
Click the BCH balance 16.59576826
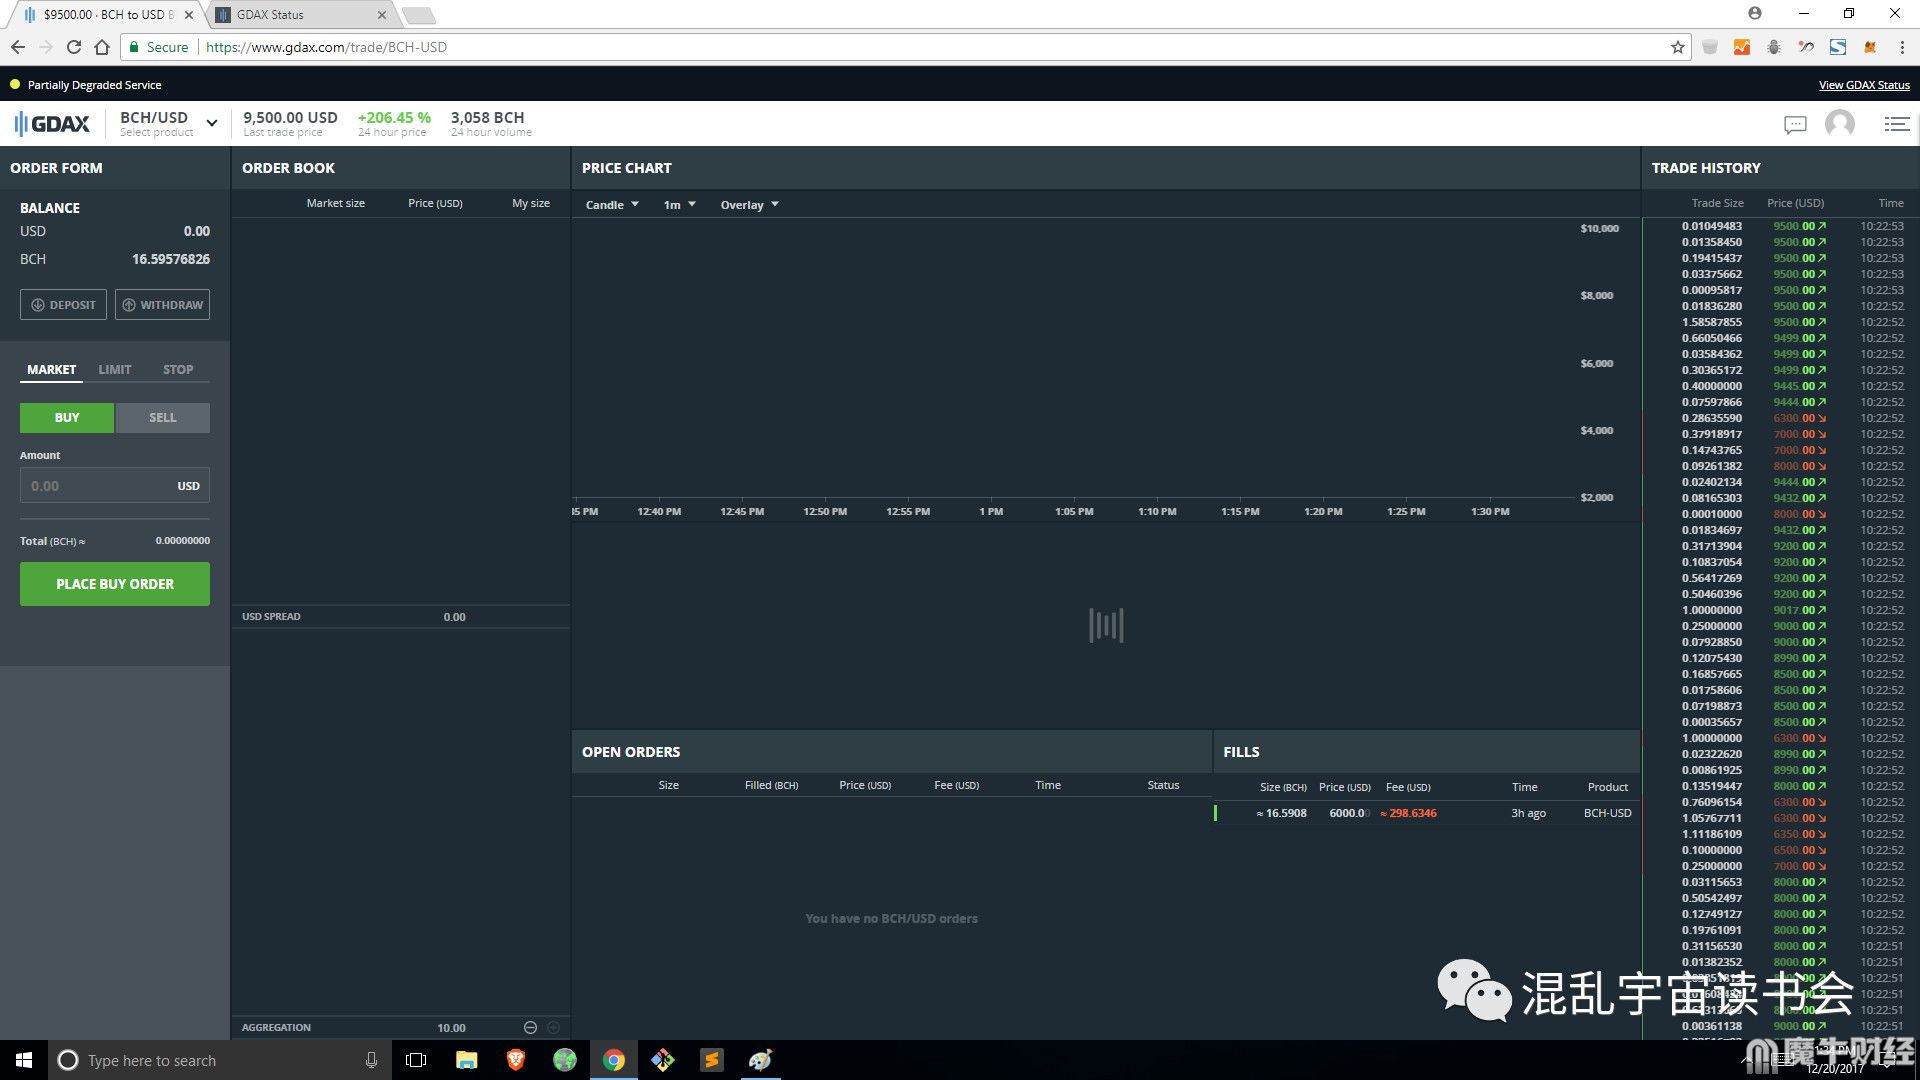point(171,259)
